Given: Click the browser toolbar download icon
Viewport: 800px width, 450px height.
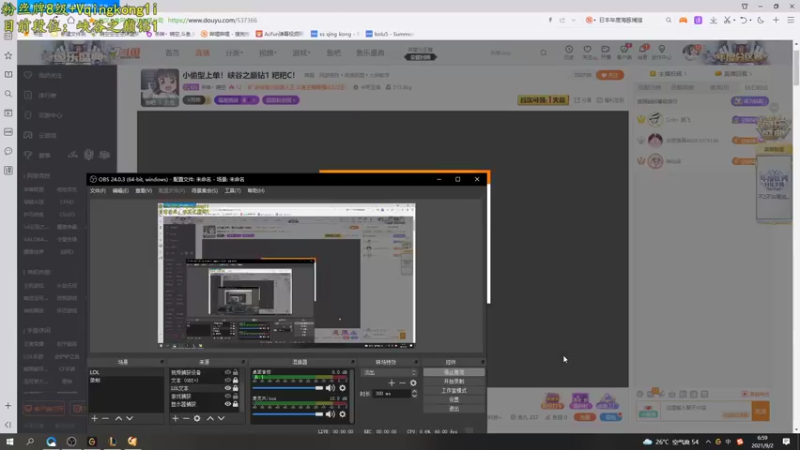Looking at the screenshot, I should (713, 20).
